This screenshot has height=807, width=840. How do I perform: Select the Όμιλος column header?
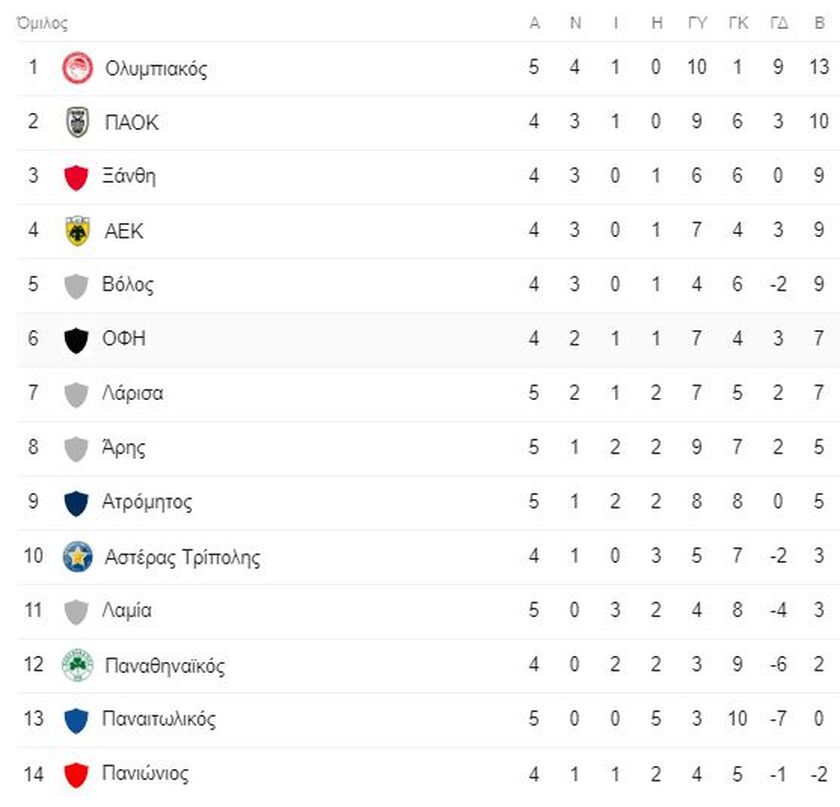42,24
